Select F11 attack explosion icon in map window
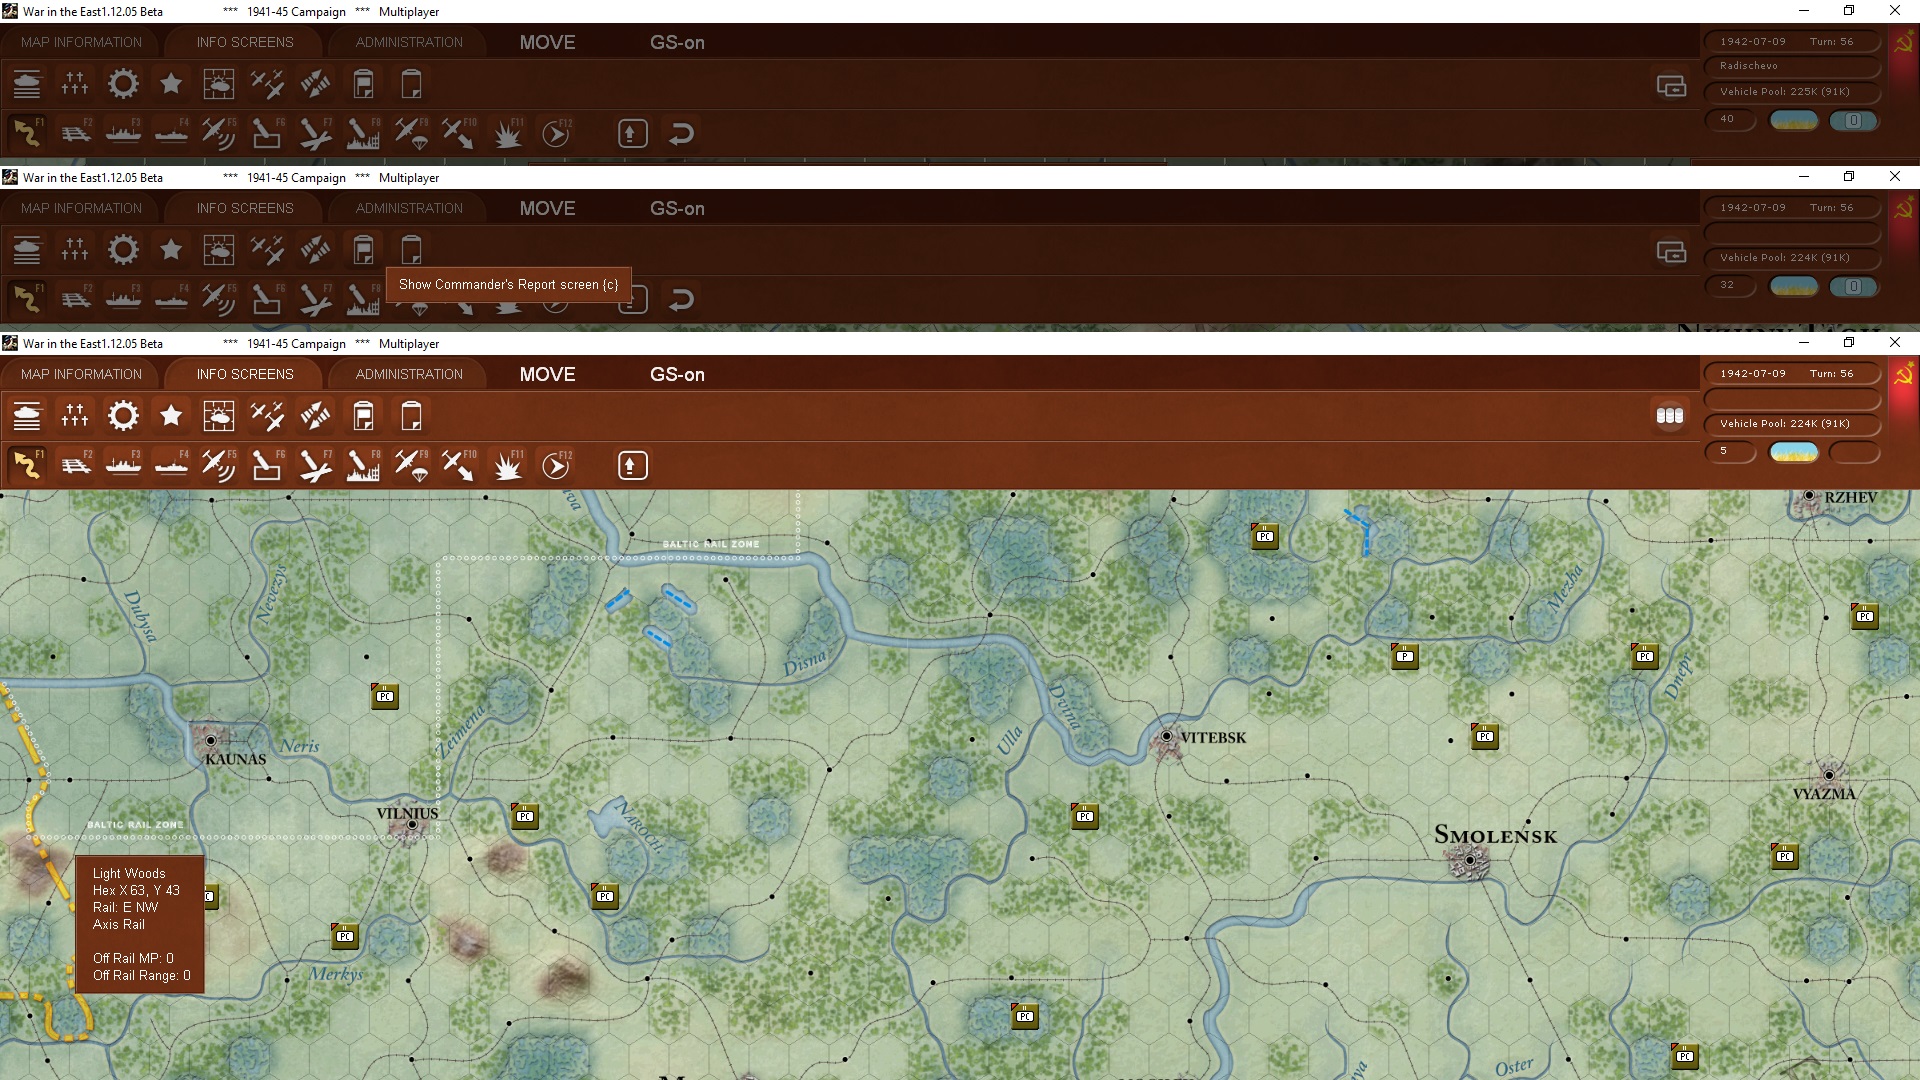Image resolution: width=1920 pixels, height=1080 pixels. 507,465
